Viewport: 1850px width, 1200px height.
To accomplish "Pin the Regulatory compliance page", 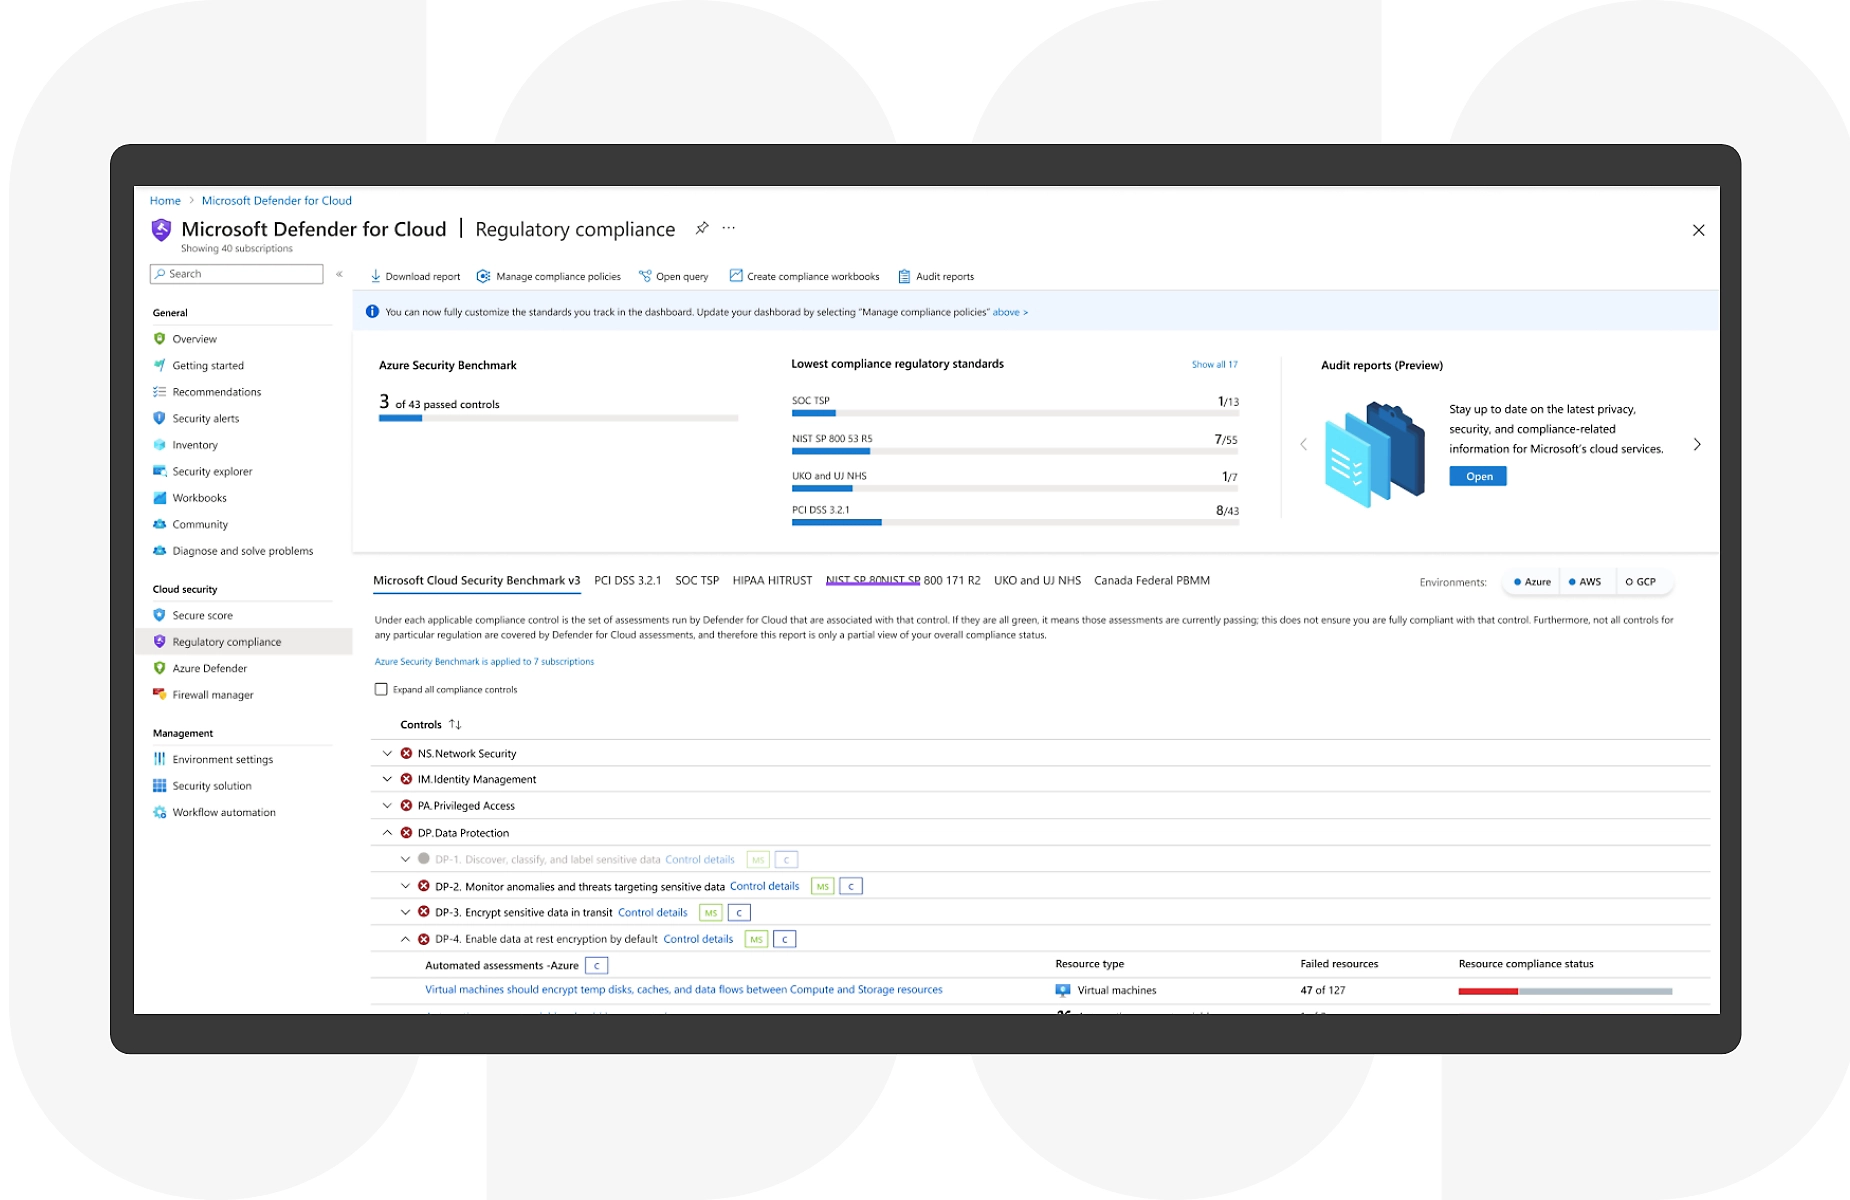I will [702, 228].
